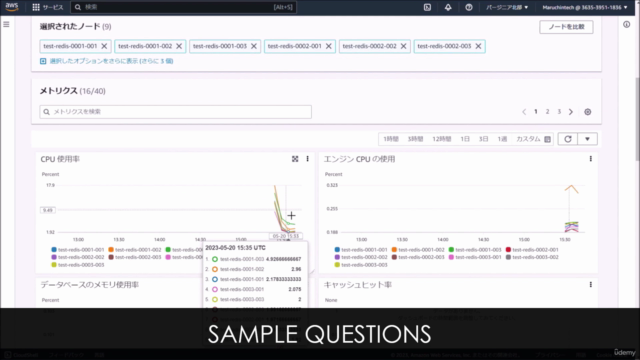Expand 選択したオプションをさらに表示 link
640x360 pixels.
coord(107,61)
